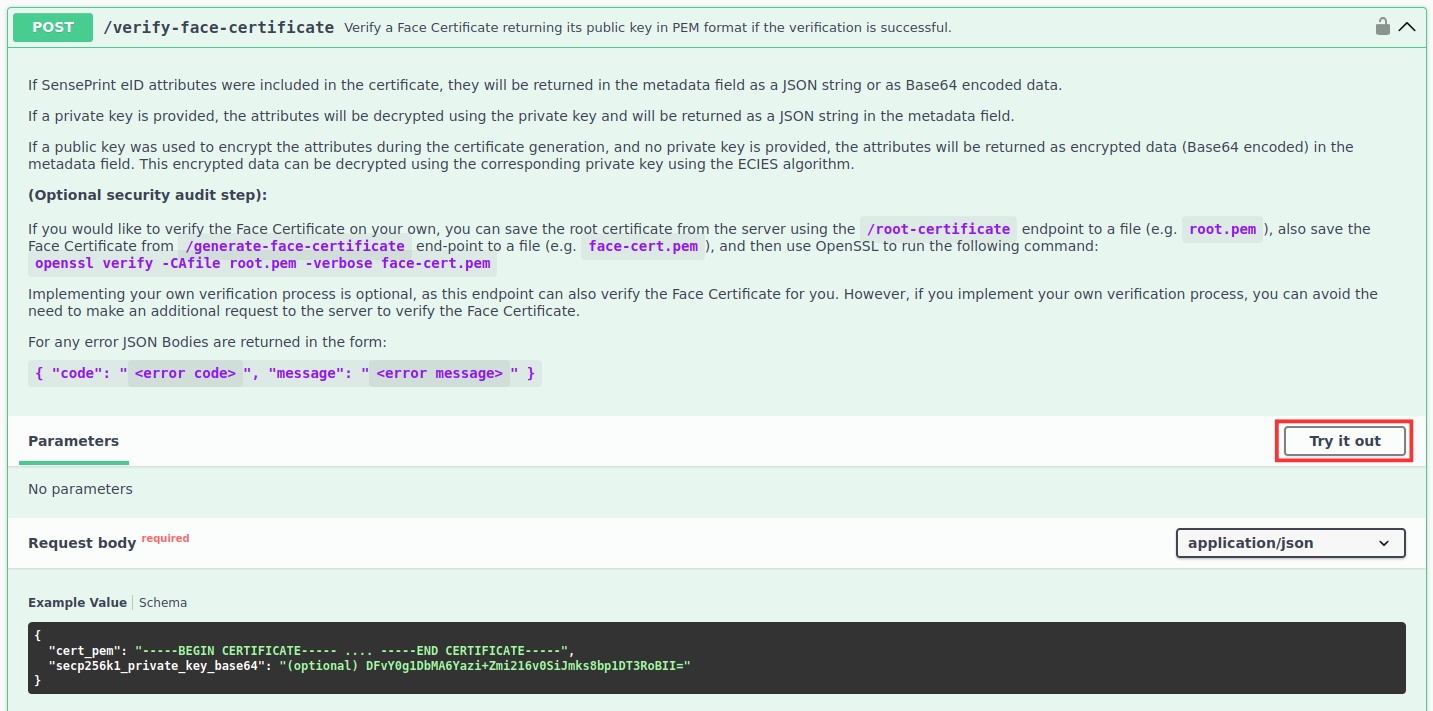Click the endpoint summary description text
The height and width of the screenshot is (711, 1433).
(647, 28)
